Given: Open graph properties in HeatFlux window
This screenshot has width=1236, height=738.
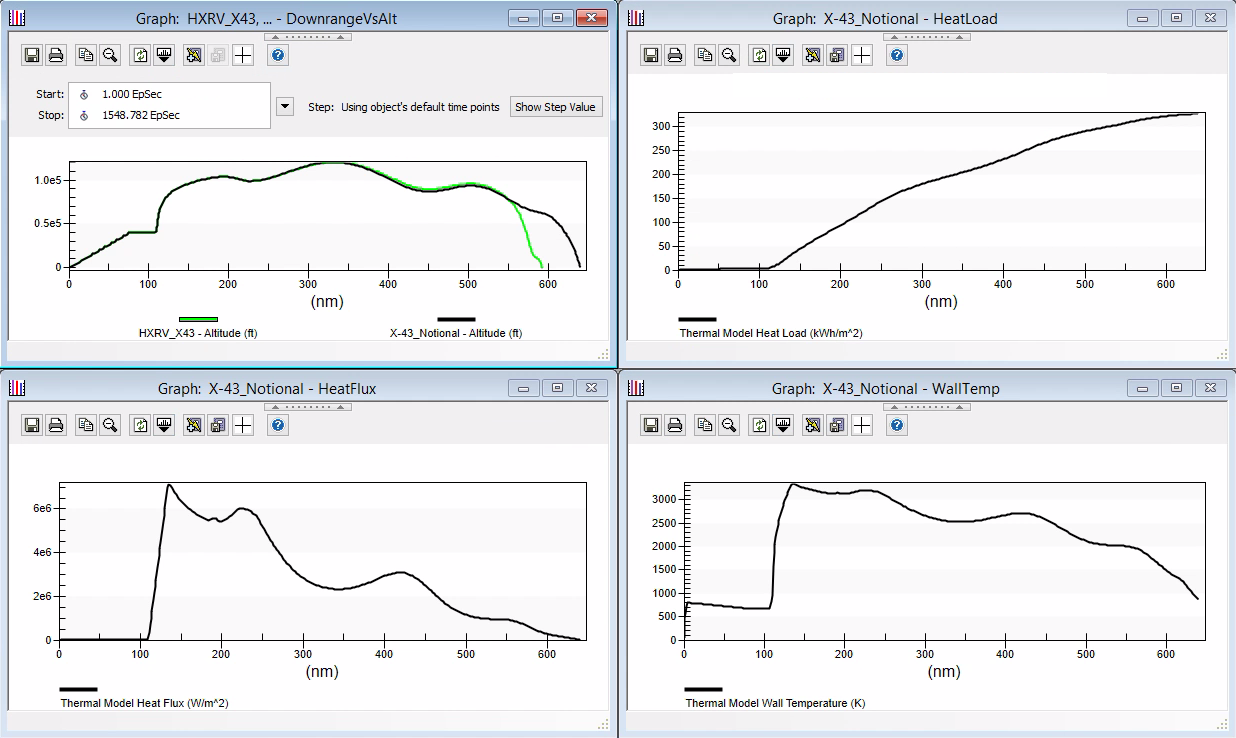Looking at the screenshot, I should click(194, 426).
